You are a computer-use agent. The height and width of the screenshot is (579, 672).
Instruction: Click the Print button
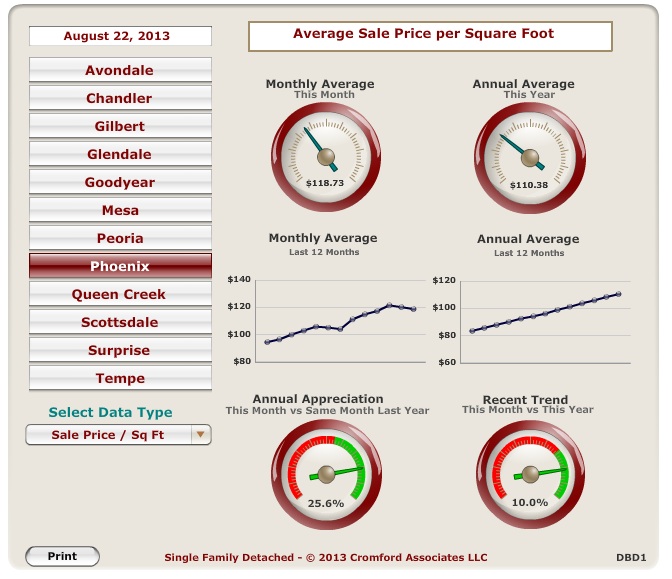coord(63,556)
